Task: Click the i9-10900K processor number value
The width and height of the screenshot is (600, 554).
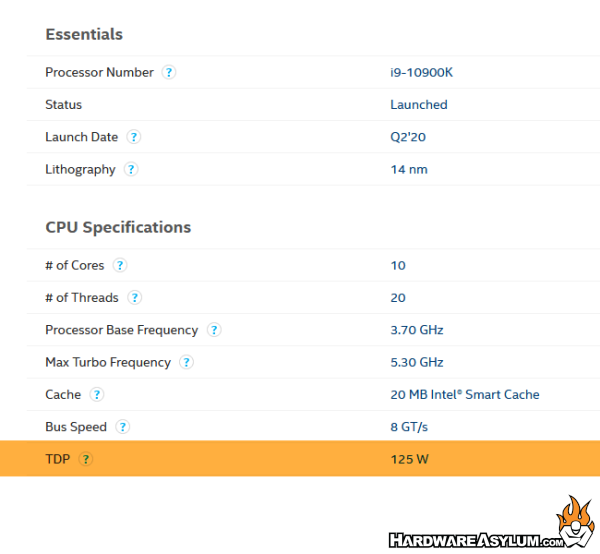Action: pyautogui.click(x=423, y=72)
